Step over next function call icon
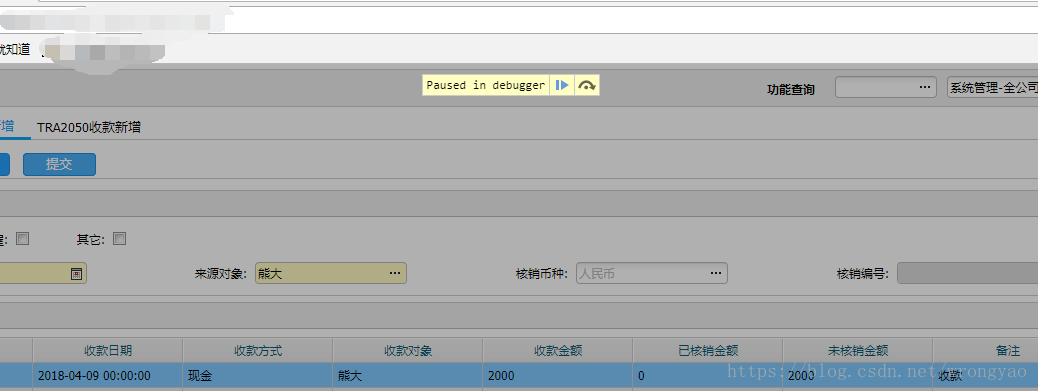Screen dimensions: 1038x391 click(x=587, y=85)
